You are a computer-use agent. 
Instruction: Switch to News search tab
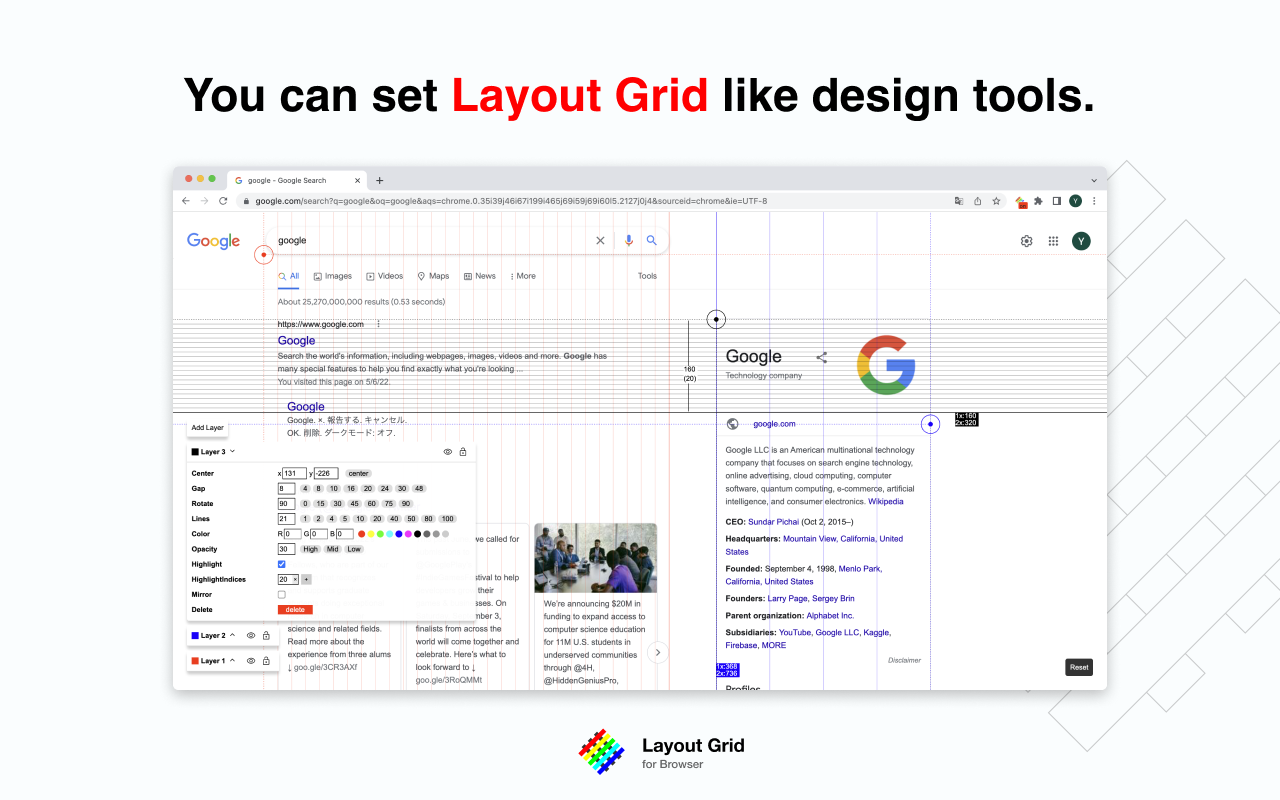coord(480,276)
